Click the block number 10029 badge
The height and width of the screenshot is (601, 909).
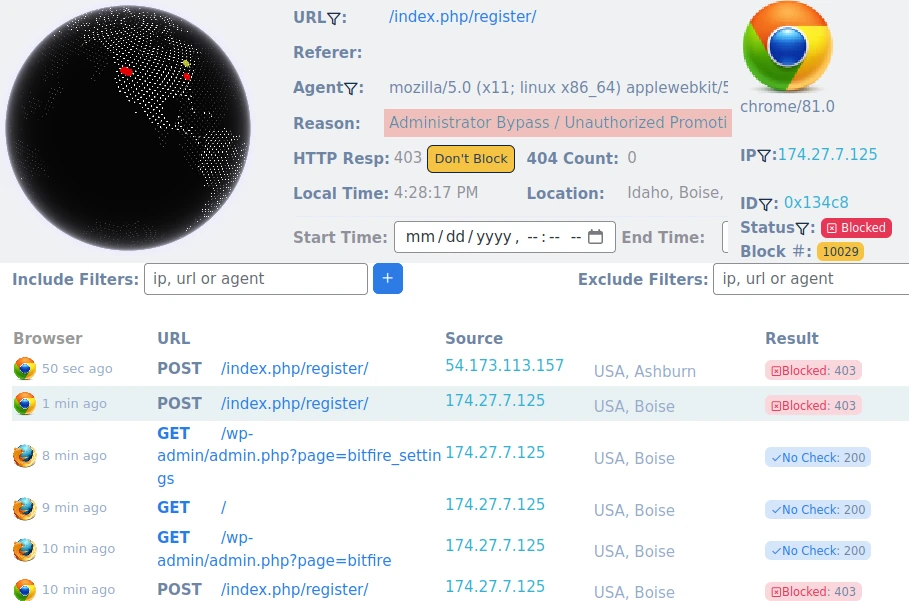[840, 251]
